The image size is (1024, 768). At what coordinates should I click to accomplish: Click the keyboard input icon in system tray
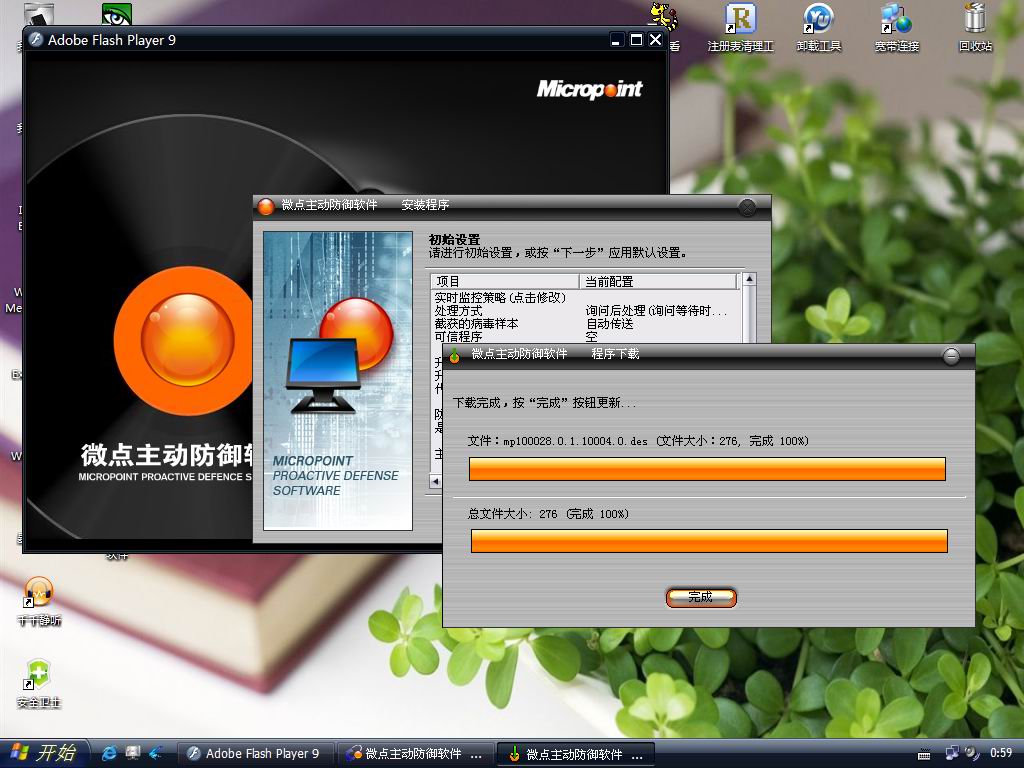pos(924,755)
